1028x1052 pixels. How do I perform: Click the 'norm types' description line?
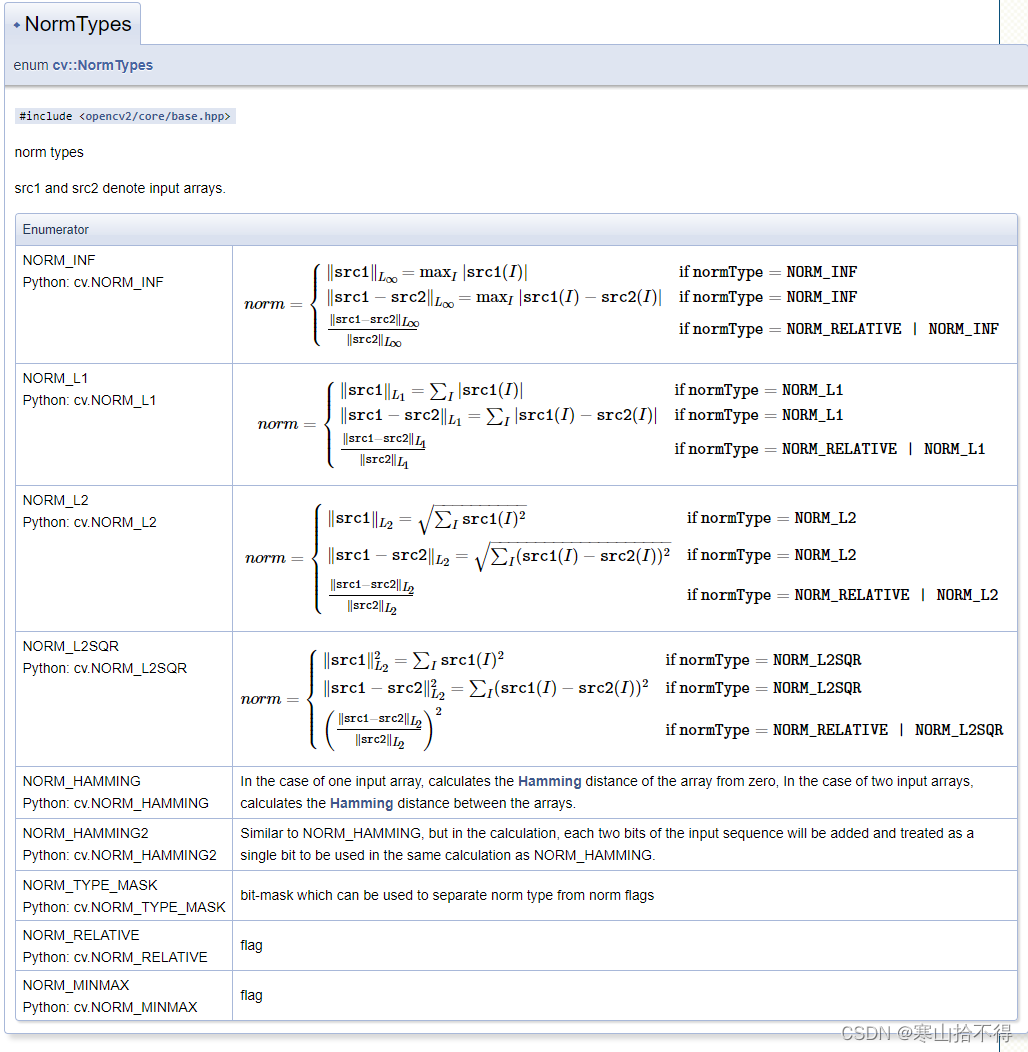[49, 152]
